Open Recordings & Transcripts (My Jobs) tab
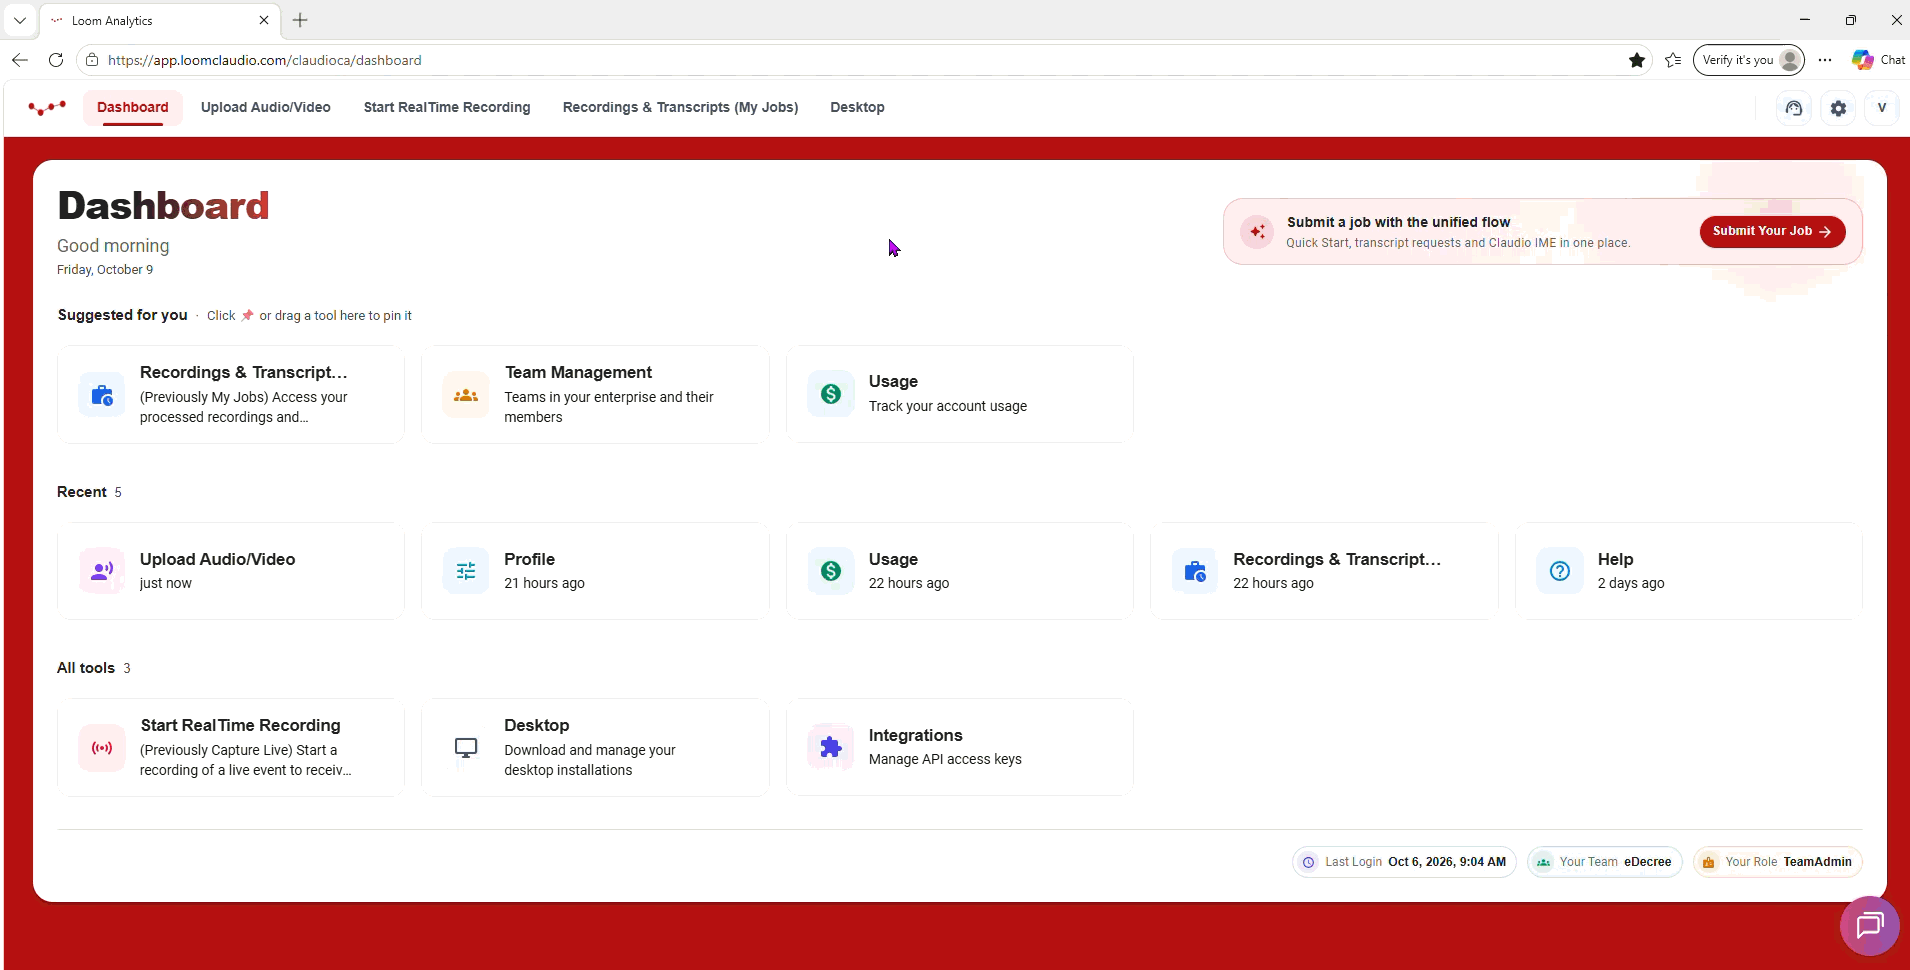 tap(680, 107)
